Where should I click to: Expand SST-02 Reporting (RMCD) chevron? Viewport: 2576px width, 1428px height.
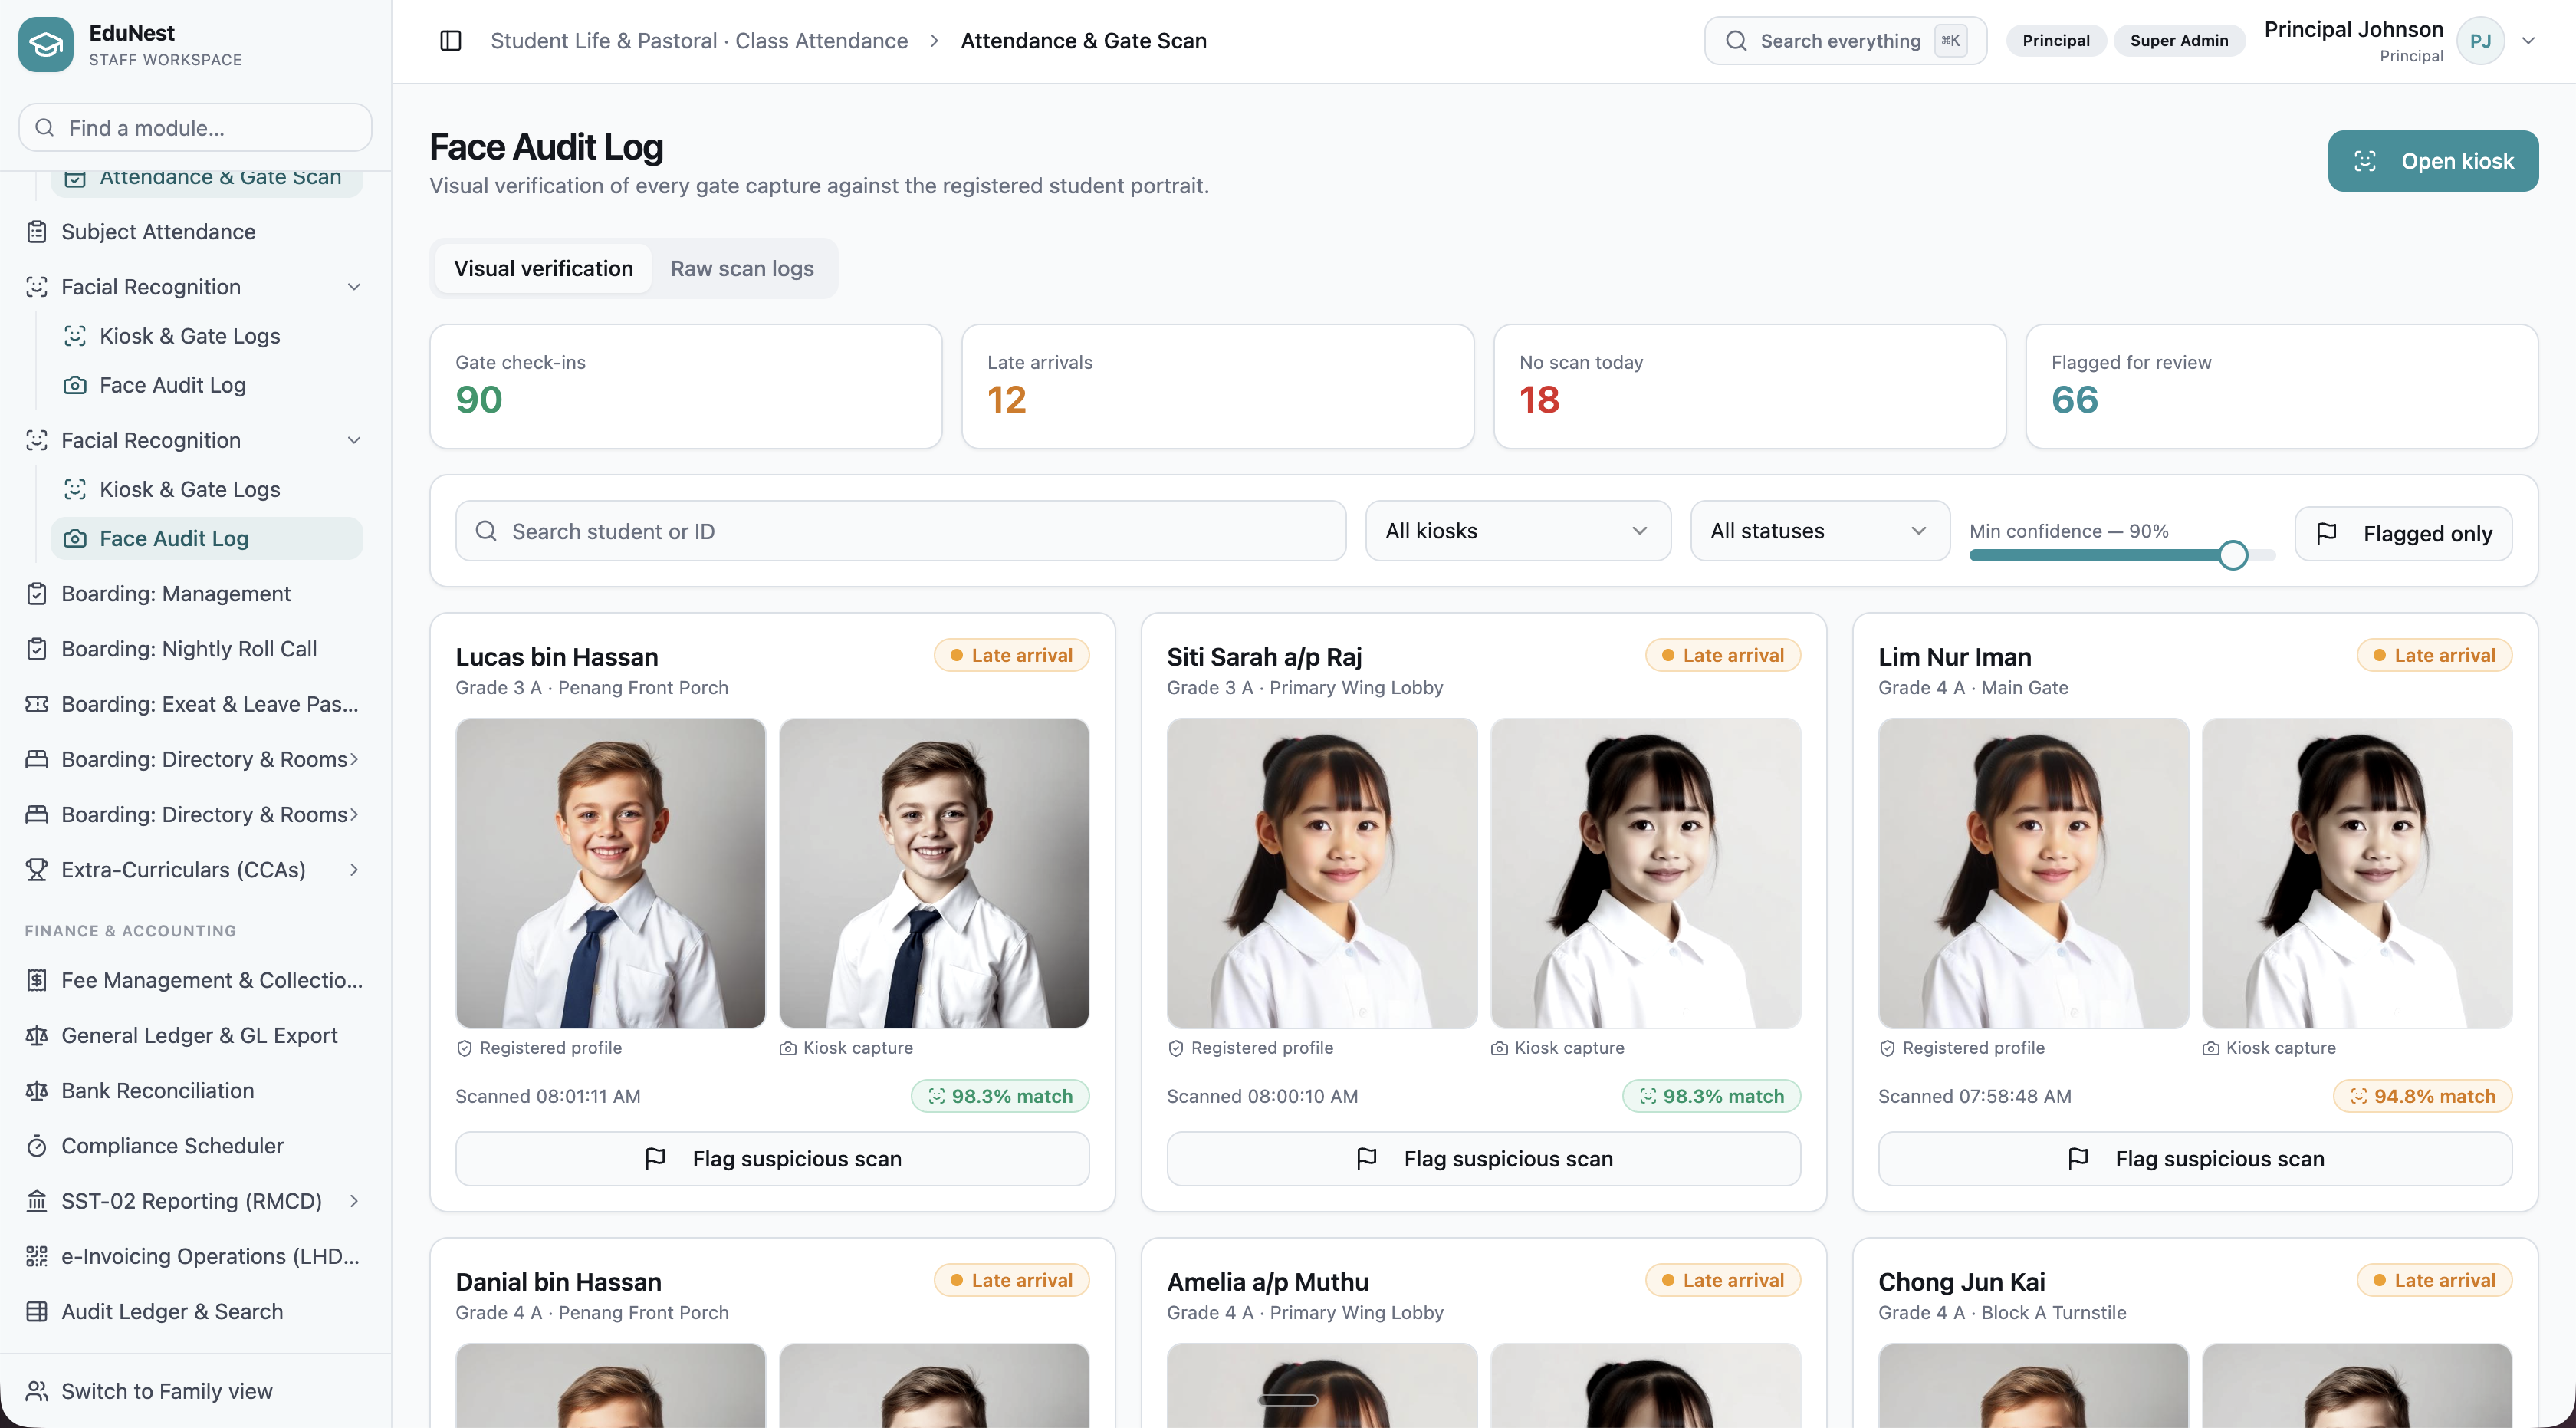coord(354,1201)
